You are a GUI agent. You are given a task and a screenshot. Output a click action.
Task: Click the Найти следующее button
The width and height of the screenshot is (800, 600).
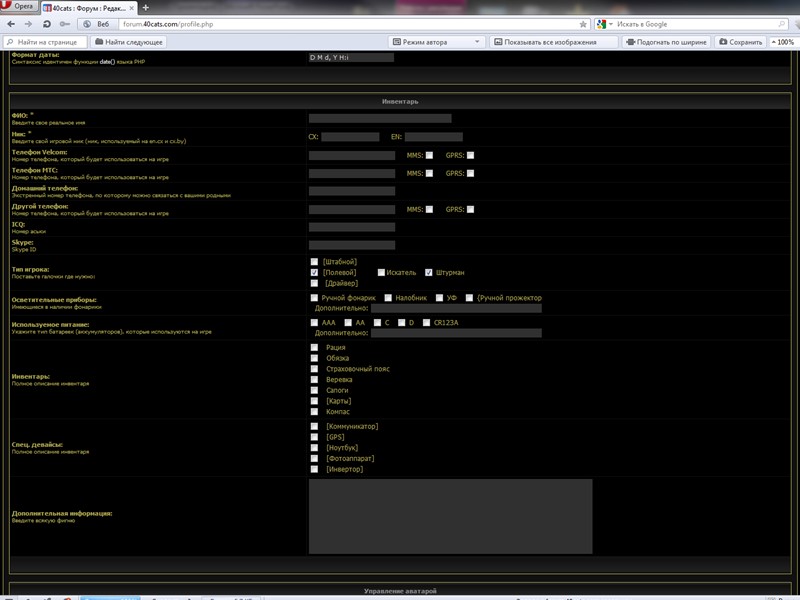(x=129, y=42)
